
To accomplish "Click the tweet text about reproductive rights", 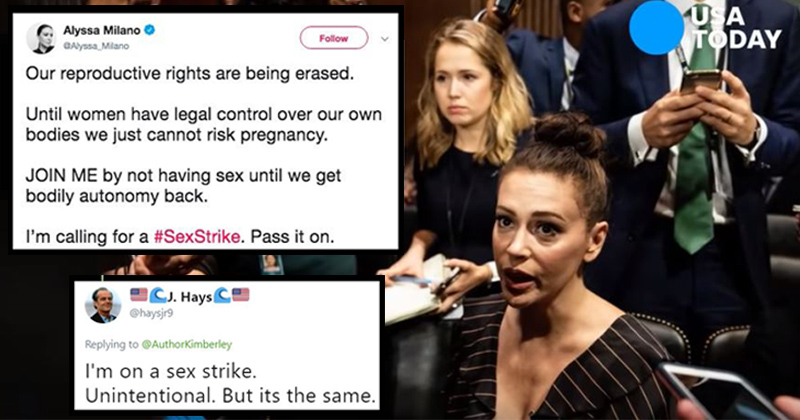I will pos(190,74).
